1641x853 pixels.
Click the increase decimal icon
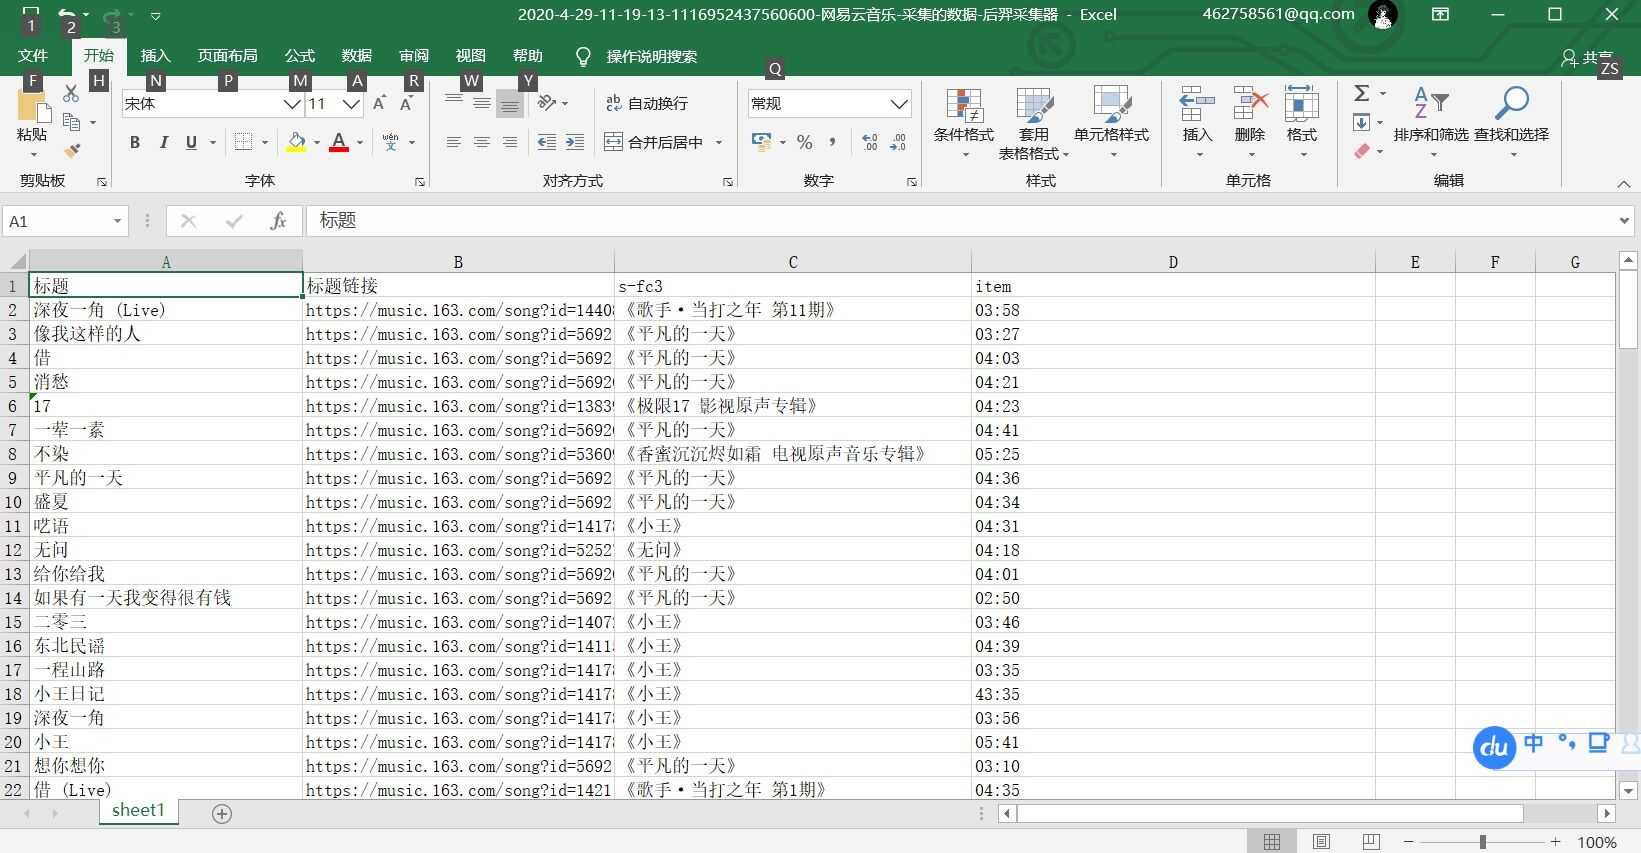coord(870,143)
